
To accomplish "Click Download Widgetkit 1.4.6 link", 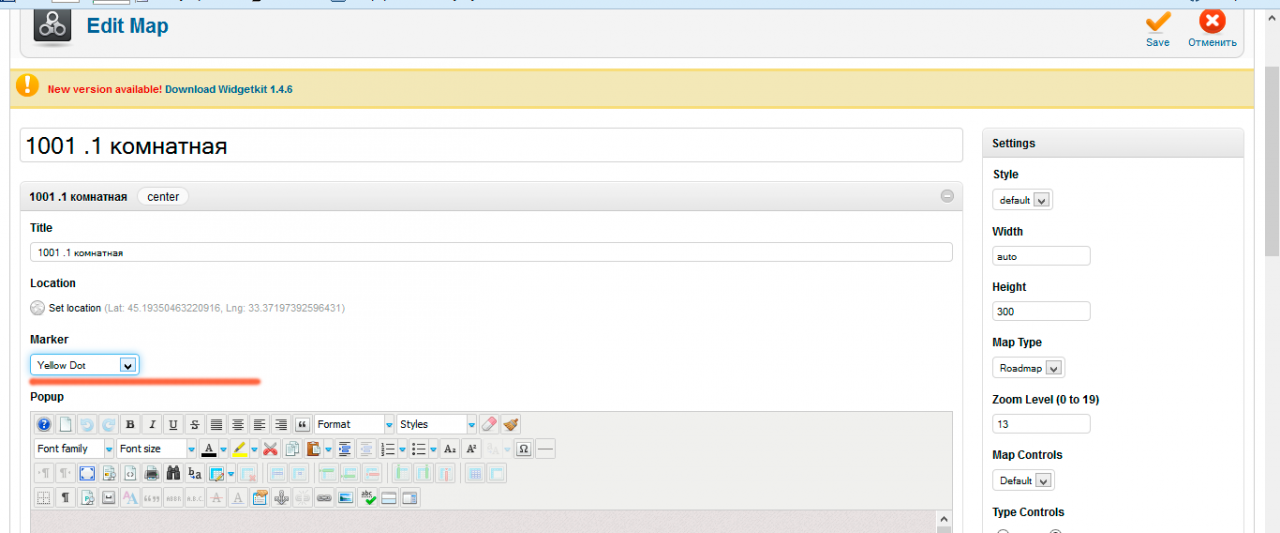I will click(x=228, y=89).
